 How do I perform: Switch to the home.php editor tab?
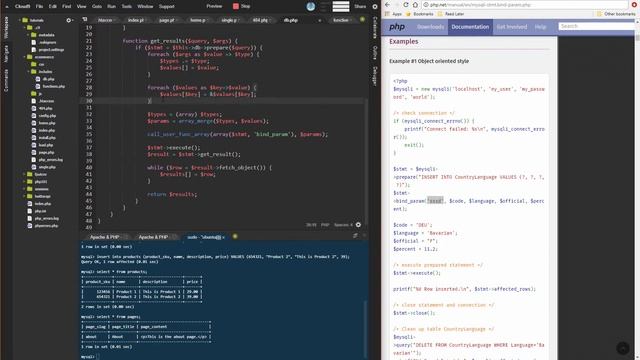click(x=198, y=20)
